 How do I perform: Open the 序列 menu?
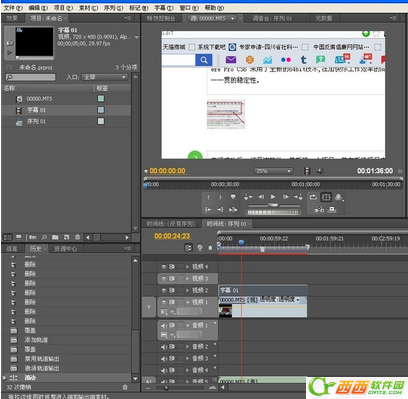pos(113,8)
